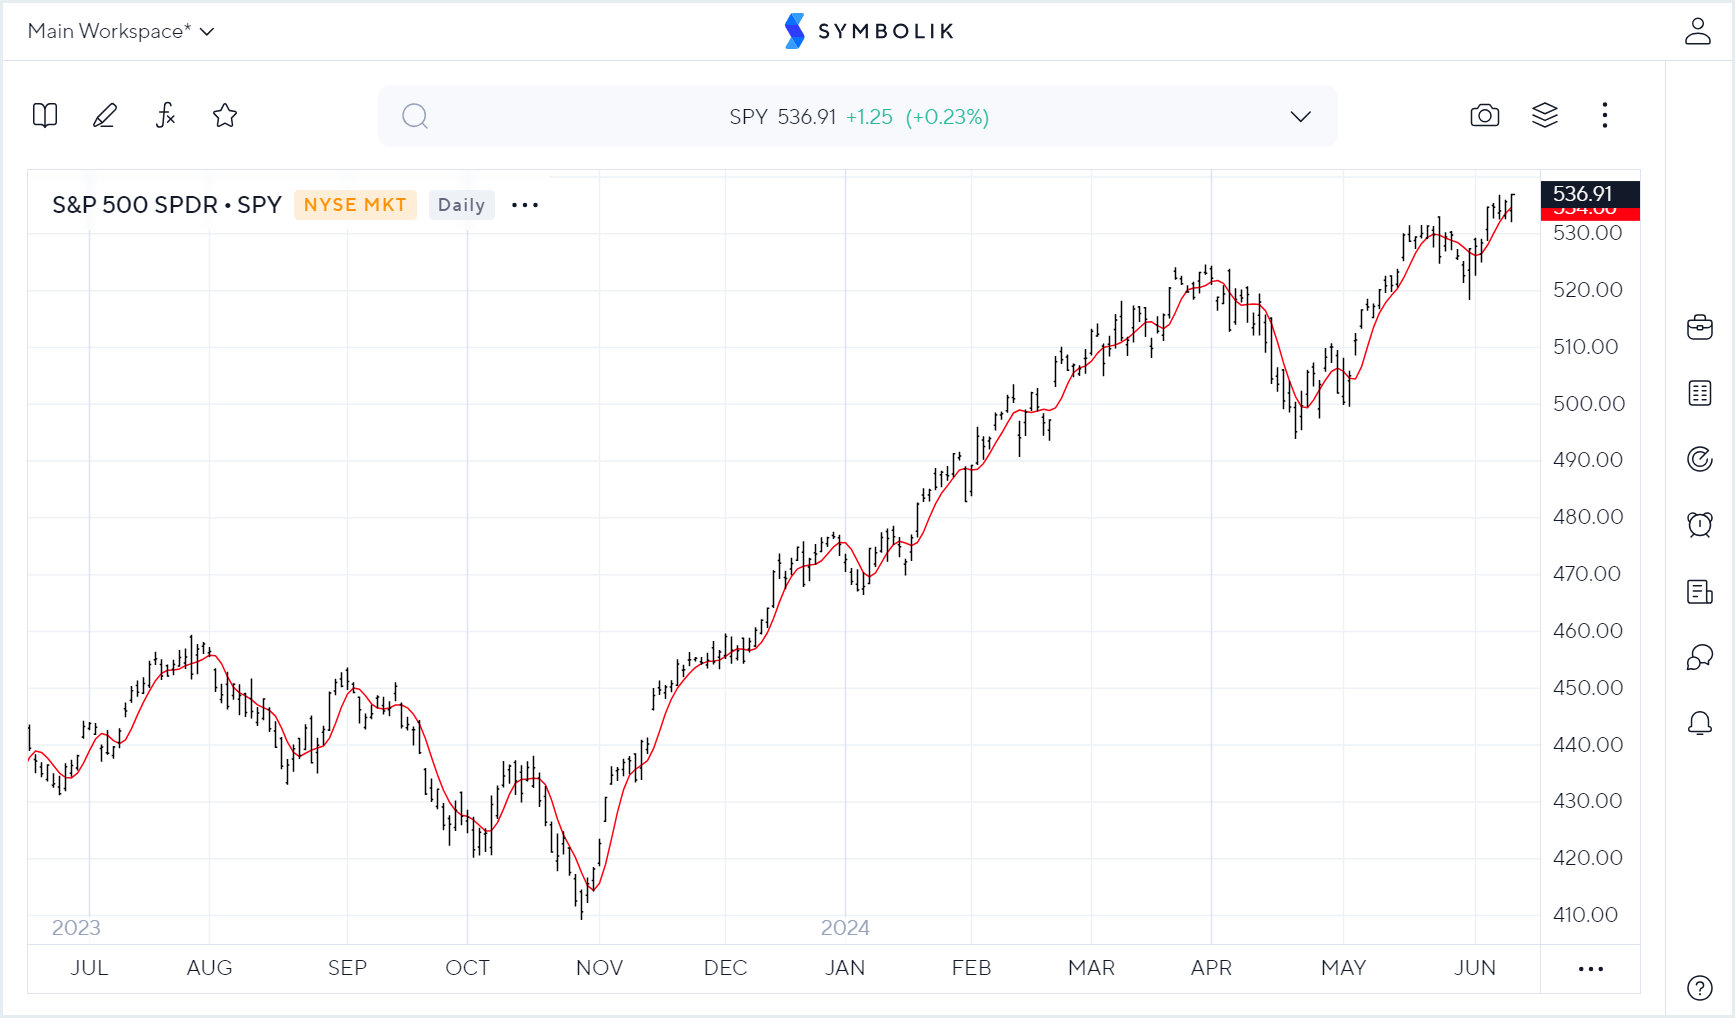Click the NYSE MKT exchange badge
1735x1018 pixels.
355,205
